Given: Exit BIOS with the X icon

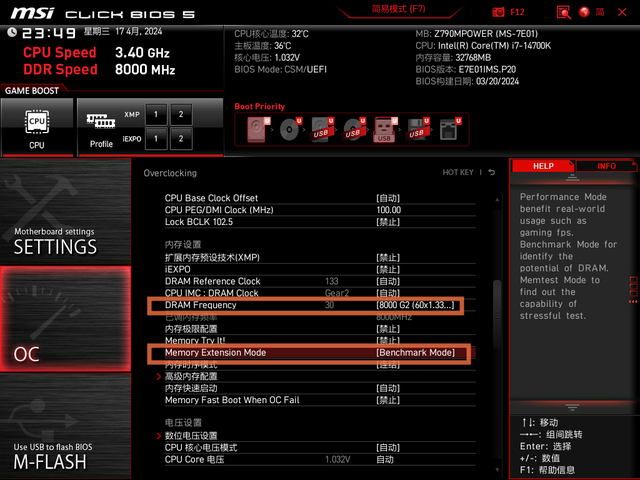Looking at the screenshot, I should pyautogui.click(x=622, y=12).
